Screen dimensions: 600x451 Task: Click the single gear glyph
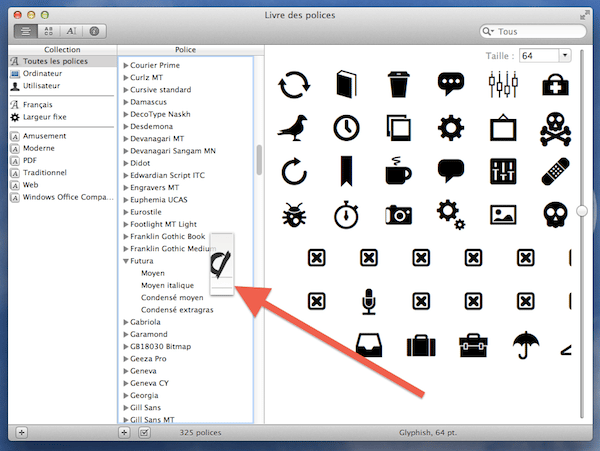click(x=451, y=128)
